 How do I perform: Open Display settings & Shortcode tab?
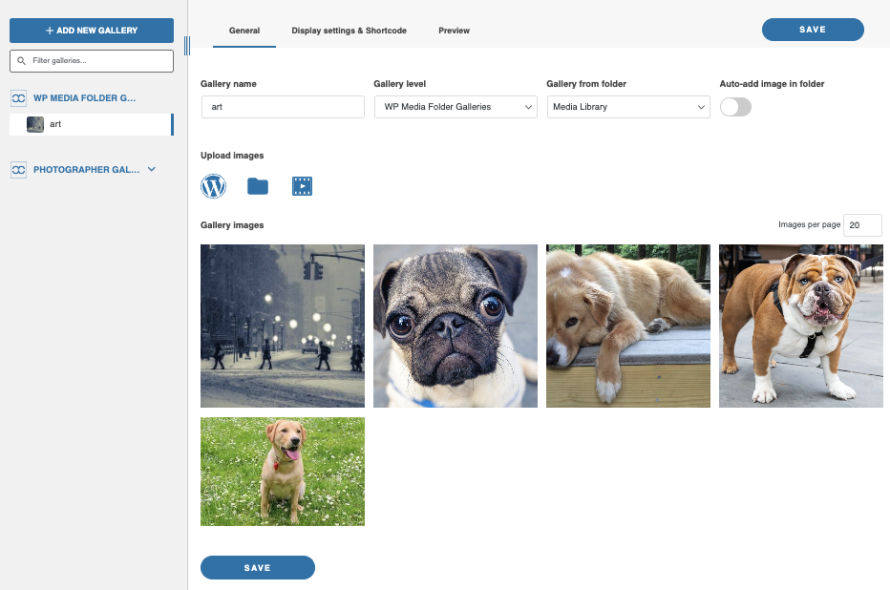[x=349, y=31]
